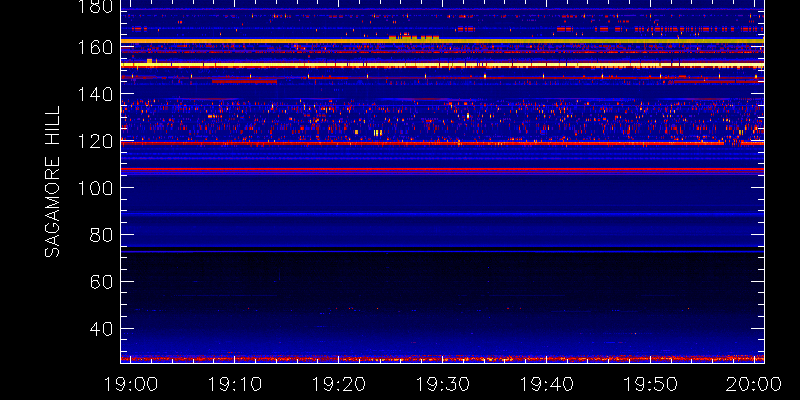Click the 180 frequency axis label
Screen dimensions: 800x400
point(95,6)
